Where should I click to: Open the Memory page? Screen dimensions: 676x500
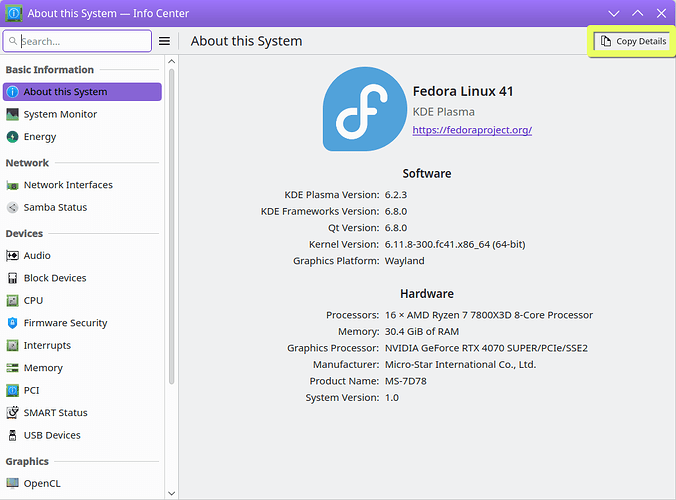(x=82, y=368)
